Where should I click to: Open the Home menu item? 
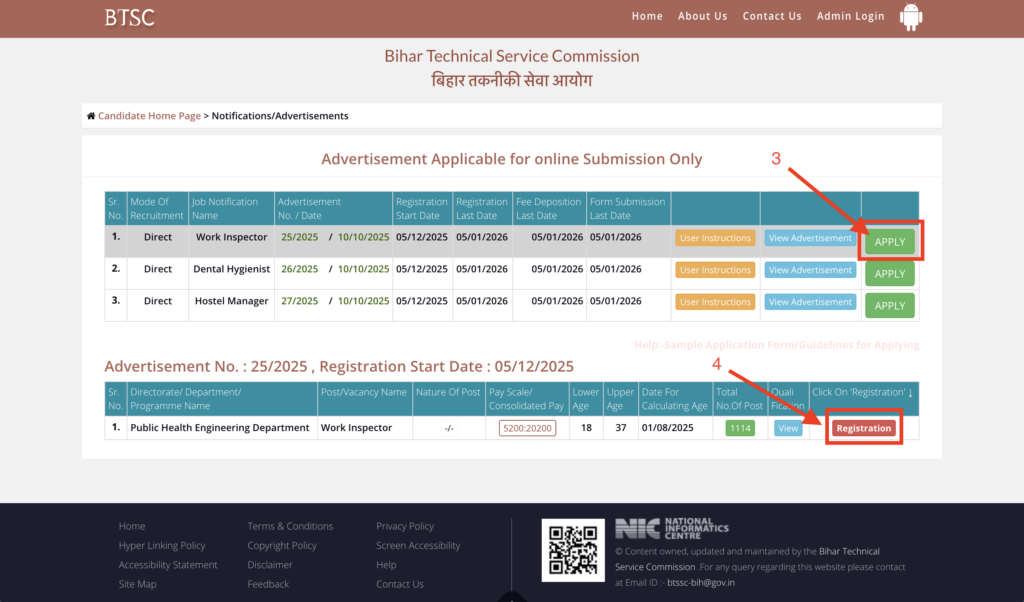pos(647,16)
